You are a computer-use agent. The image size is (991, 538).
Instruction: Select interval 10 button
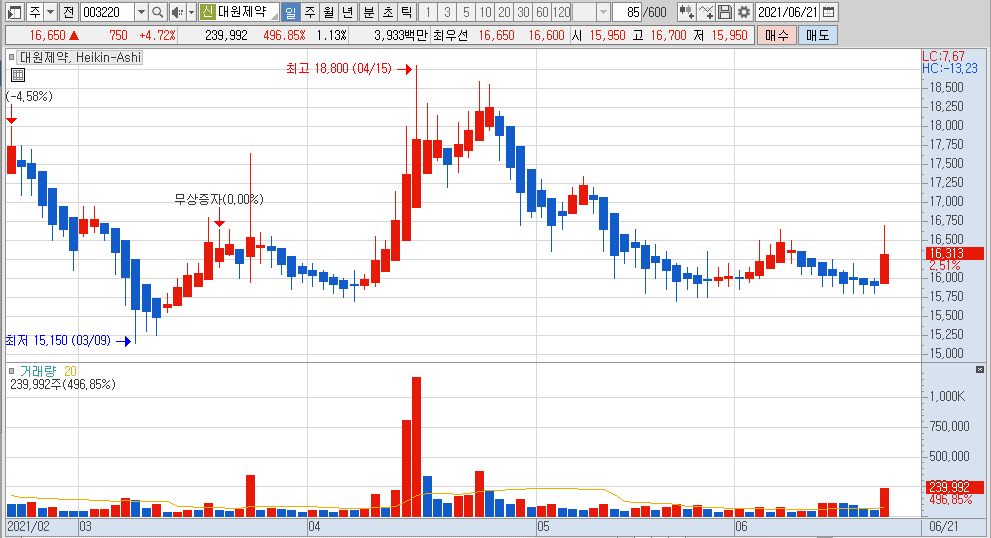point(485,11)
